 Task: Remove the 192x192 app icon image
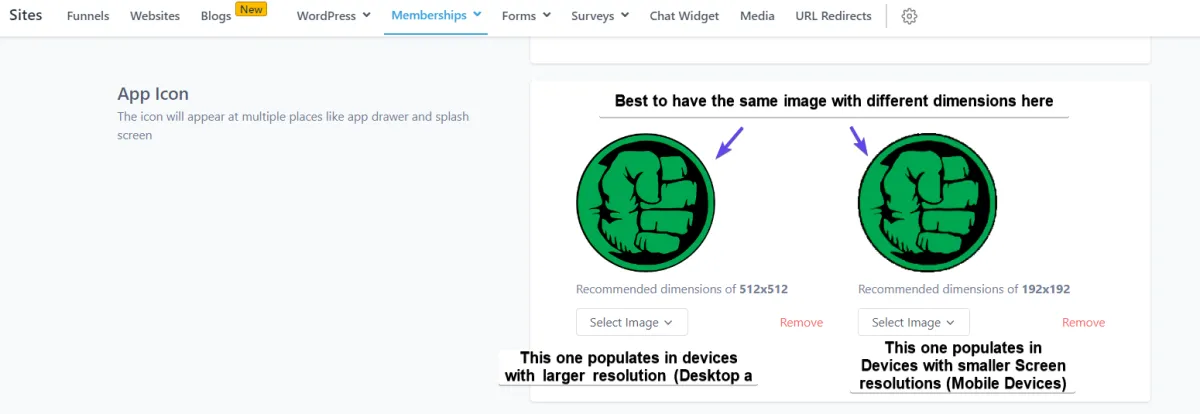[1083, 322]
